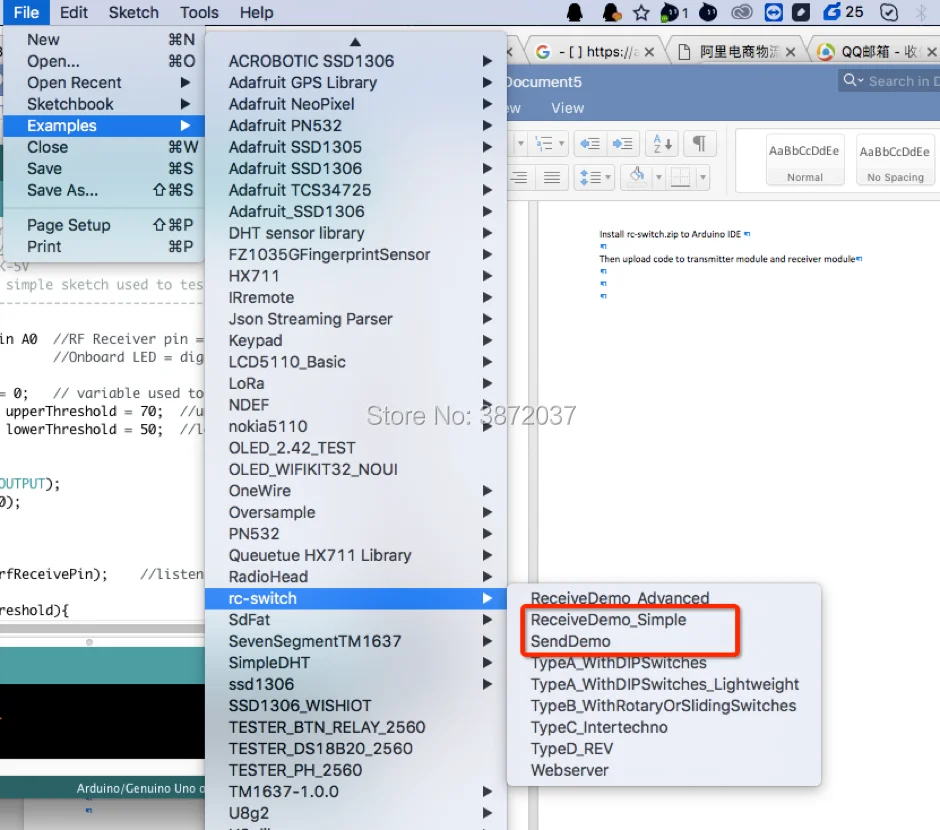Click the multilevel list icon in Word
Image resolution: width=940 pixels, height=830 pixels.
pos(544,144)
